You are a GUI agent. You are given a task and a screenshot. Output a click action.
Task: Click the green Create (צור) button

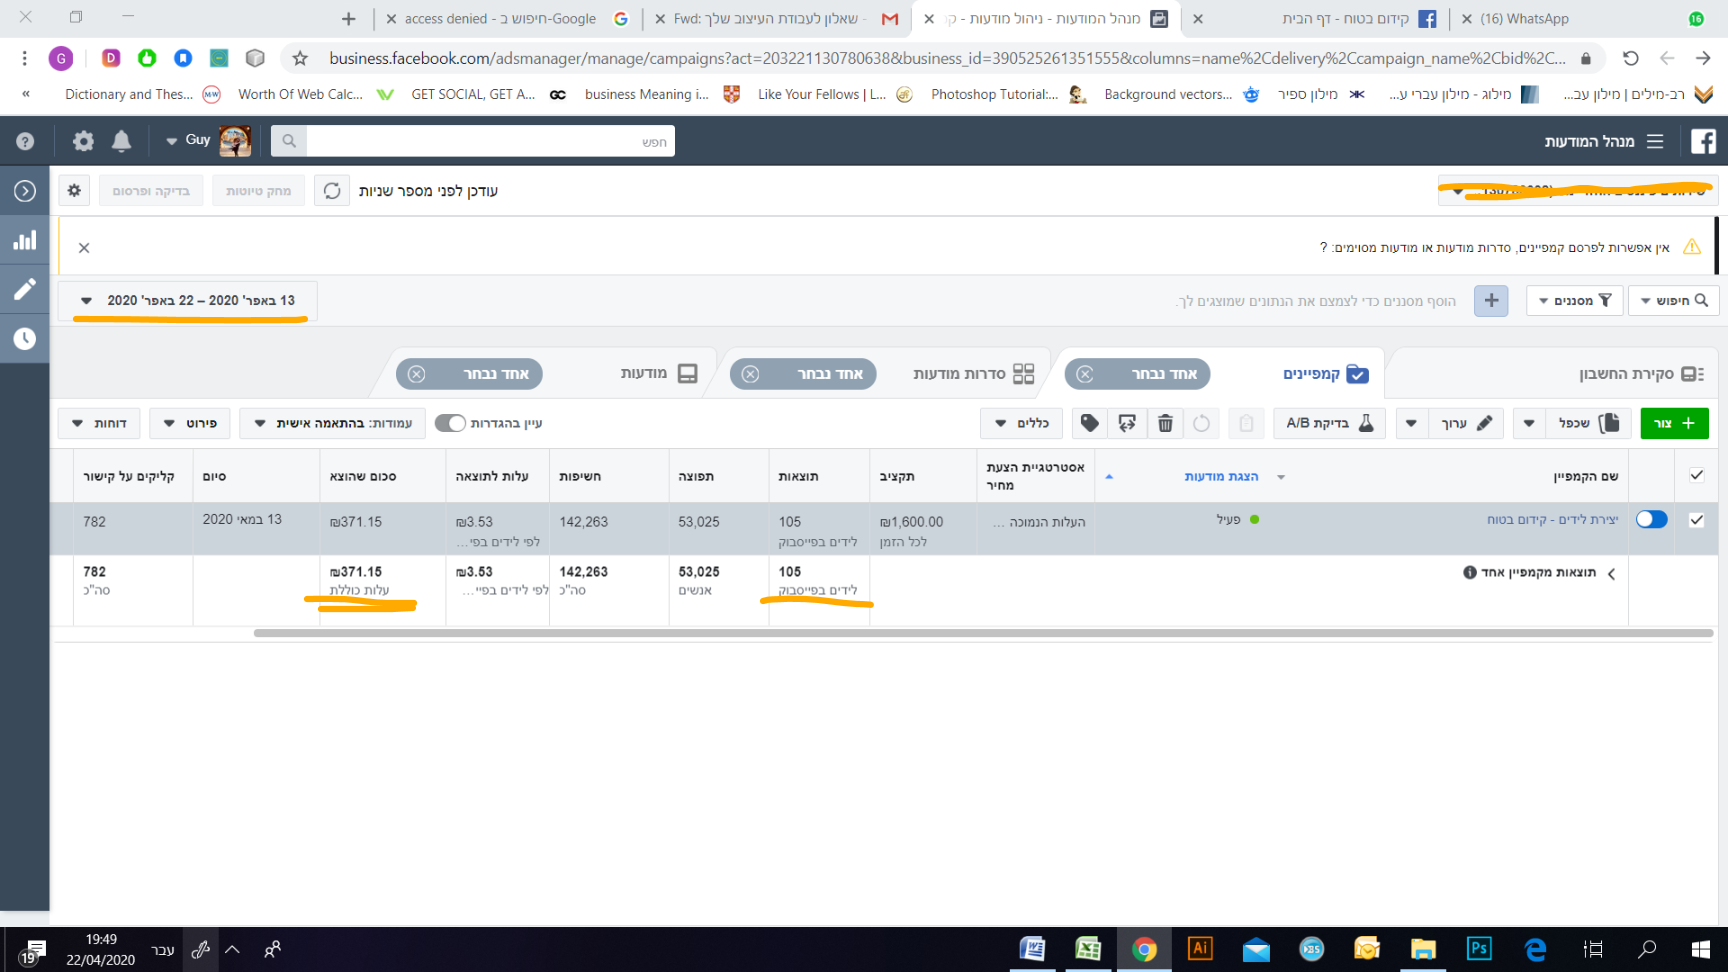[1674, 423]
